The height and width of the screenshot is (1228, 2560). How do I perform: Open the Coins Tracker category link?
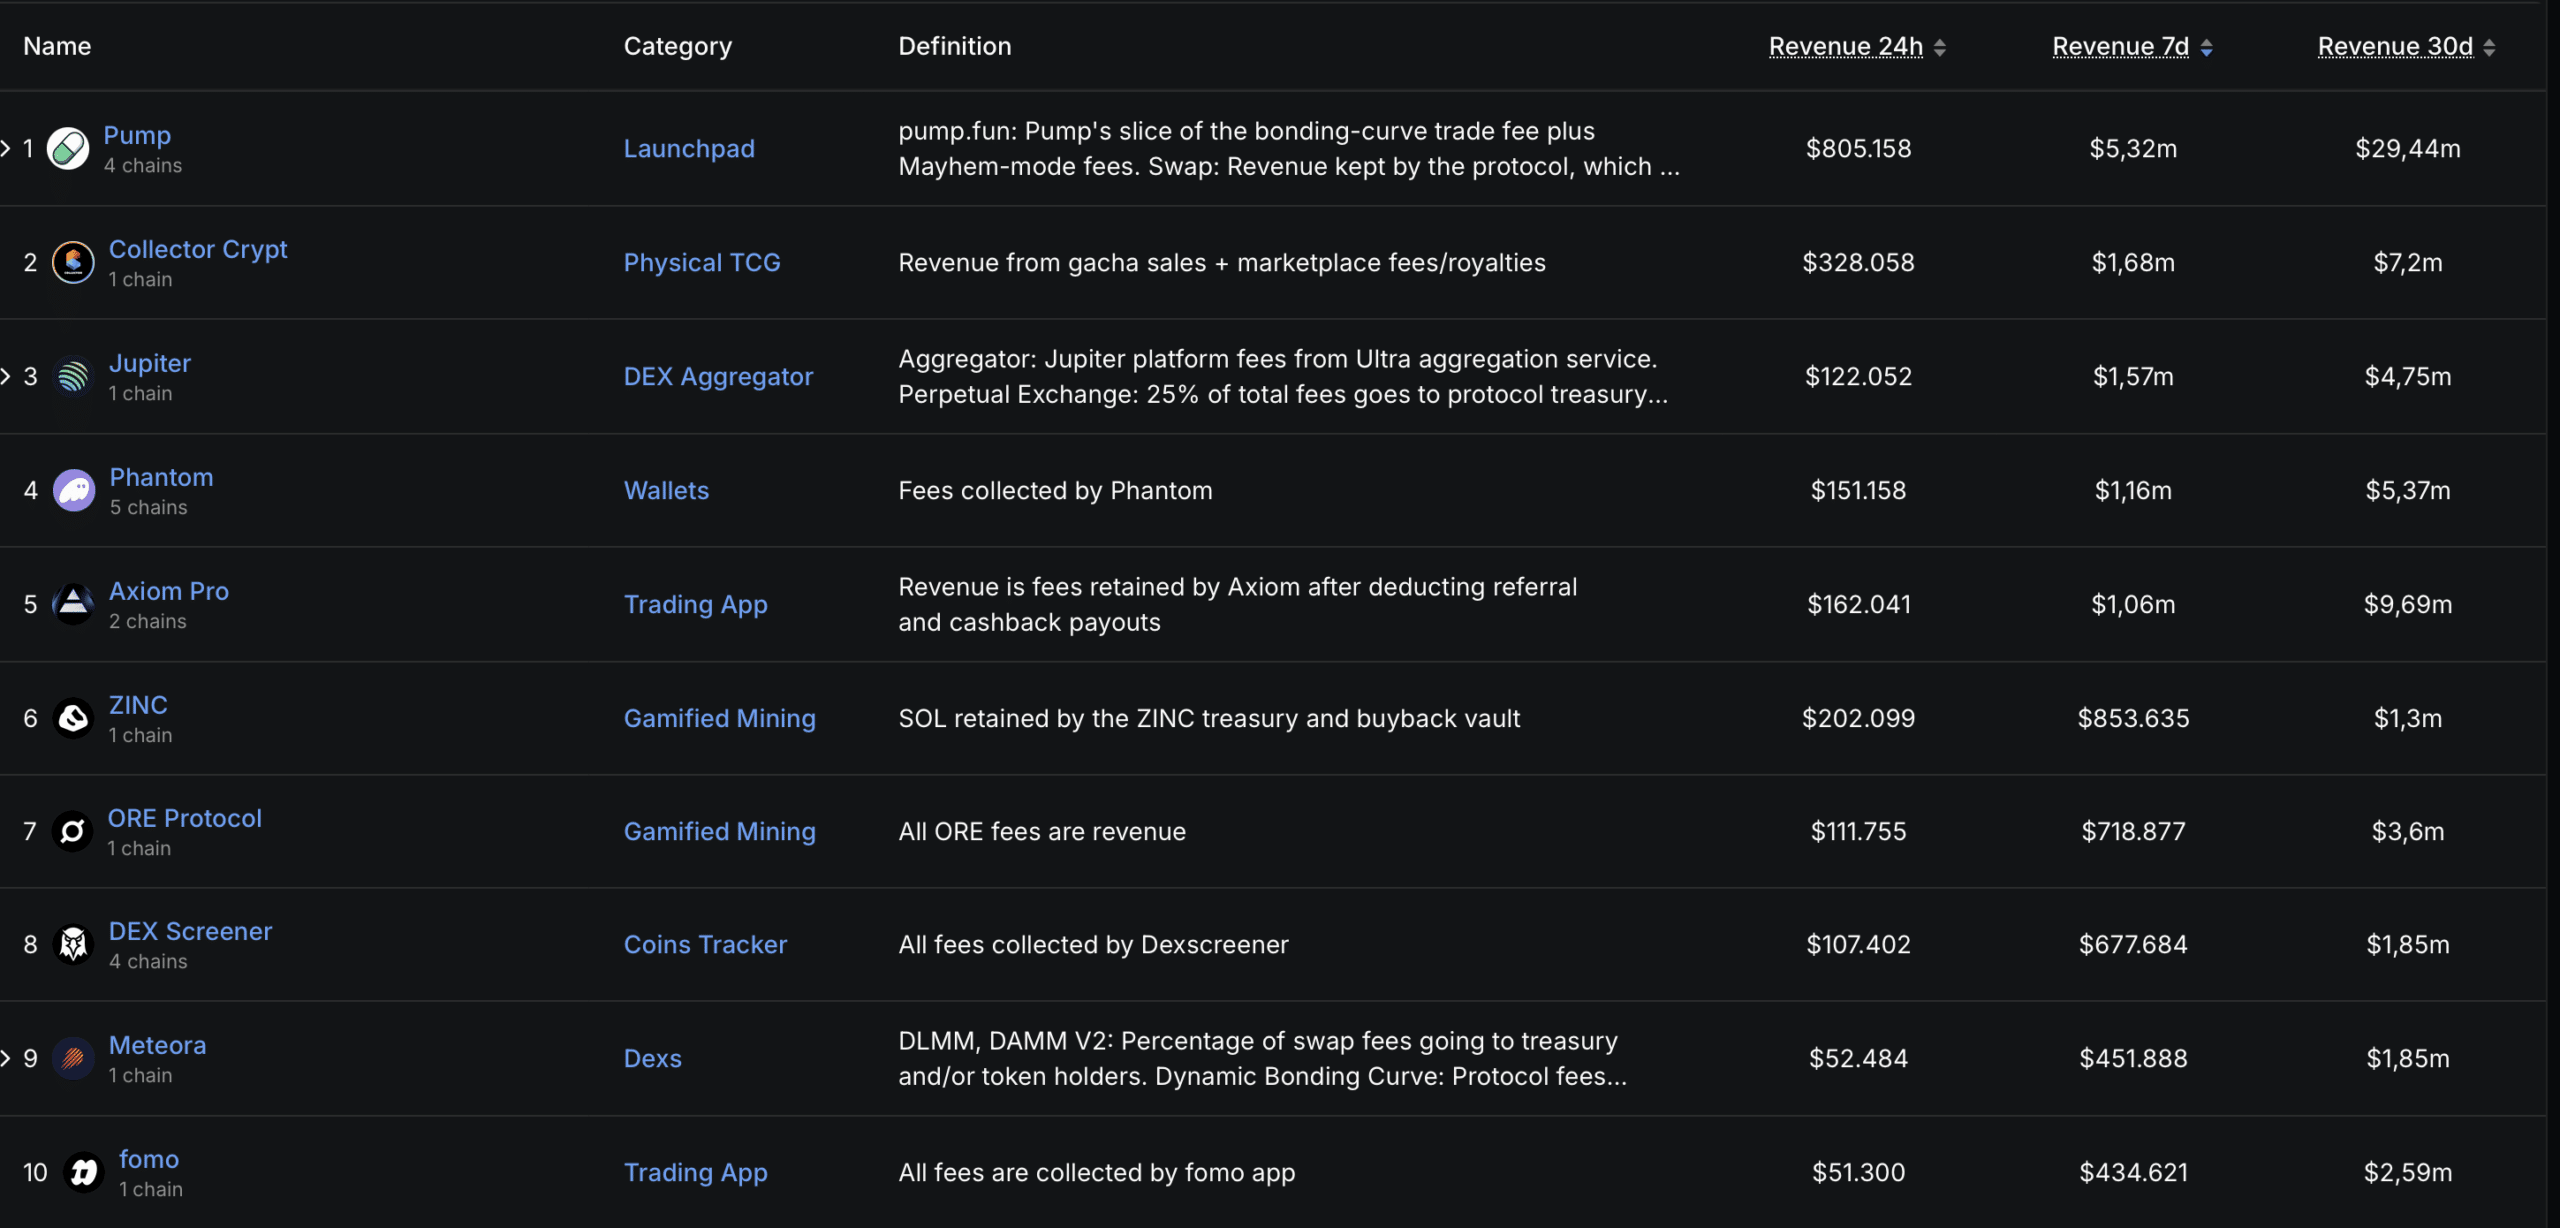[x=705, y=945]
